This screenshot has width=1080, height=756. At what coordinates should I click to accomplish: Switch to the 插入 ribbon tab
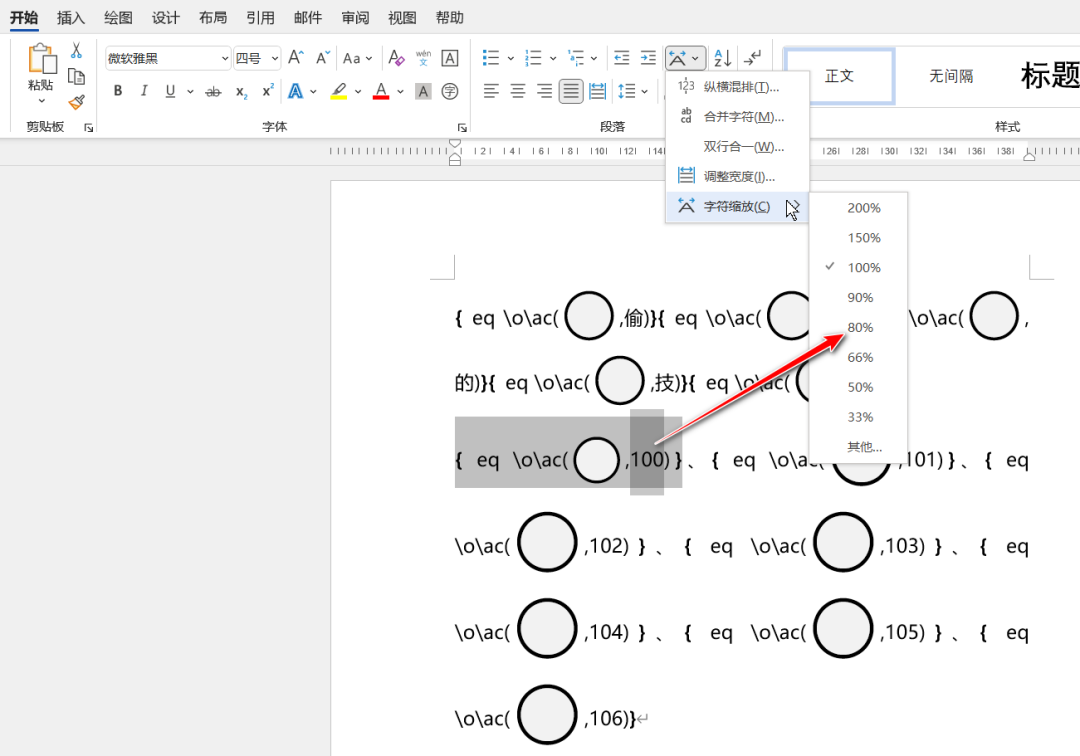71,17
